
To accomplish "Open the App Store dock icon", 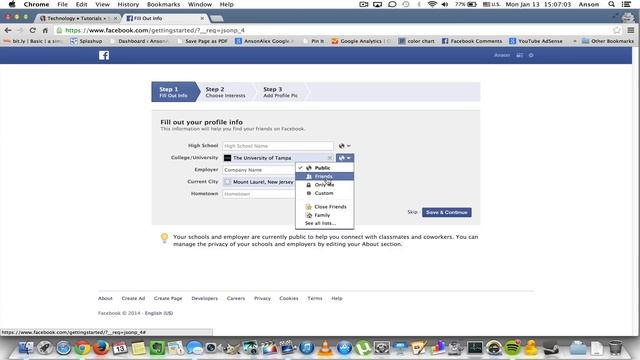I will point(344,348).
